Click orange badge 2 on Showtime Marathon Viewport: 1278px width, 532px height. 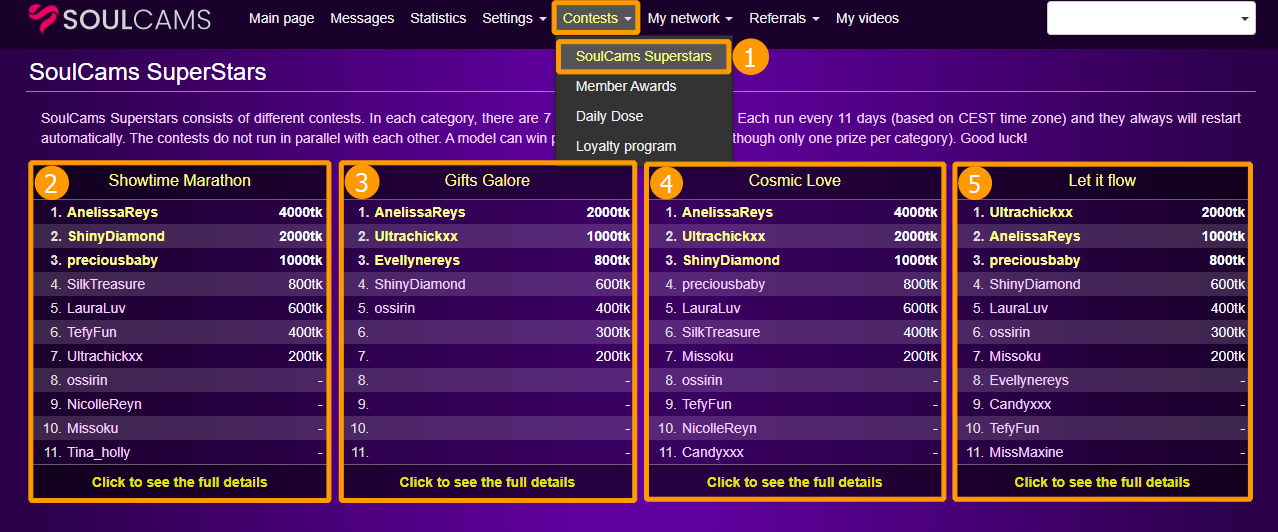[51, 183]
